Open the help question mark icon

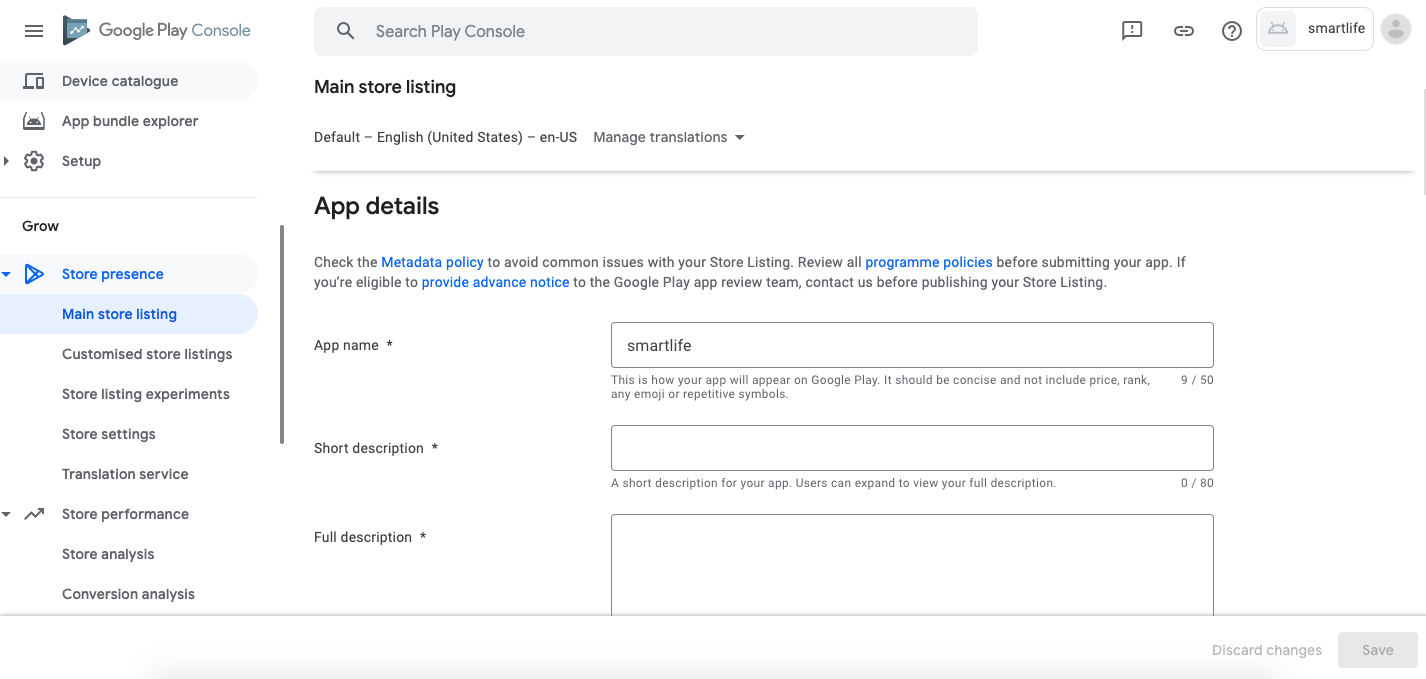click(x=1232, y=31)
